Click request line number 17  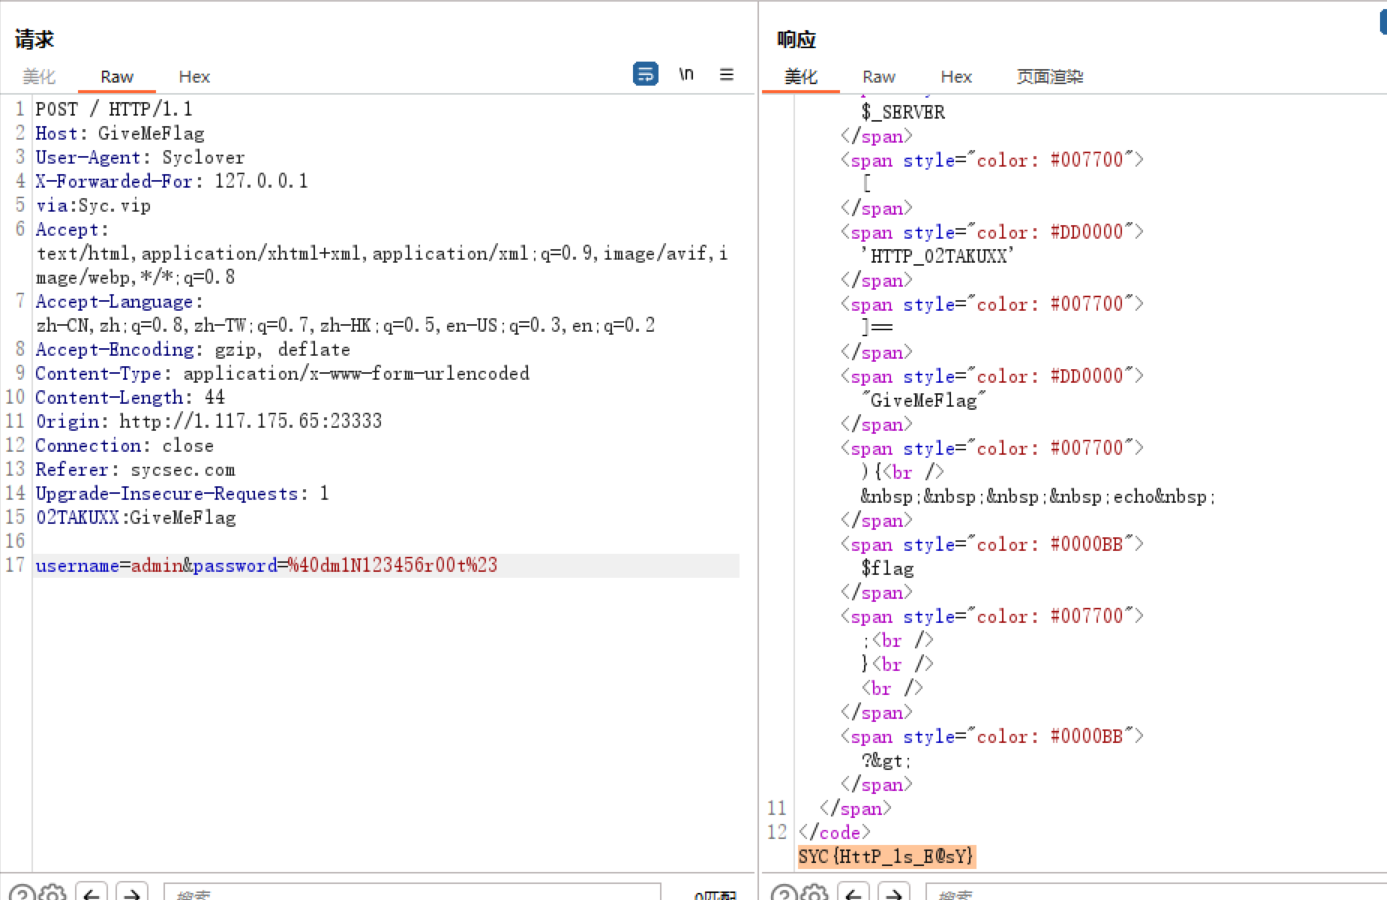(x=15, y=565)
